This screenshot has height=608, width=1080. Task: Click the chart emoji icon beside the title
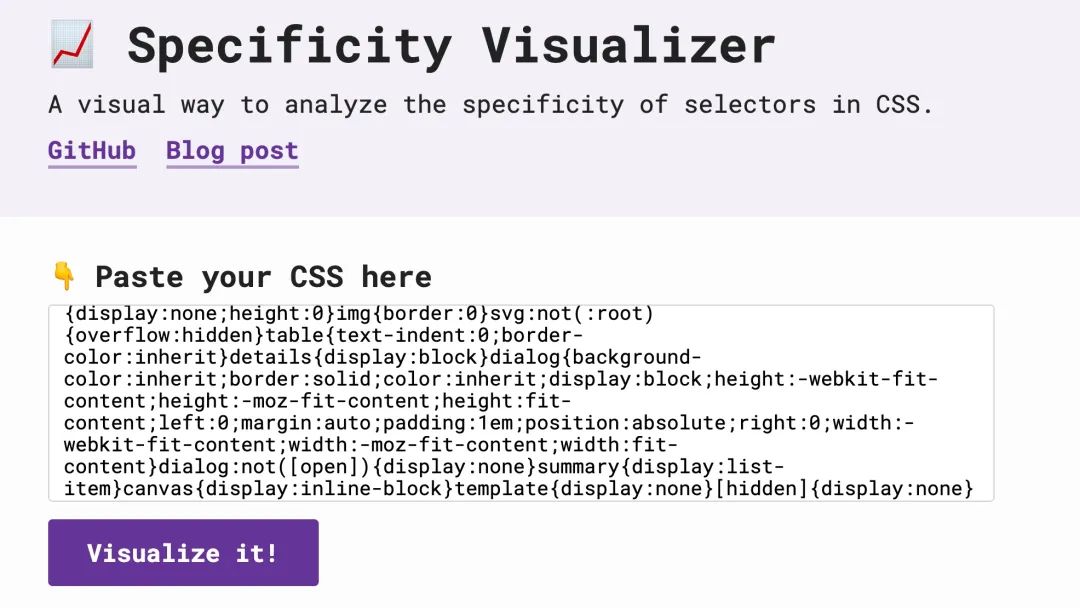[72, 46]
